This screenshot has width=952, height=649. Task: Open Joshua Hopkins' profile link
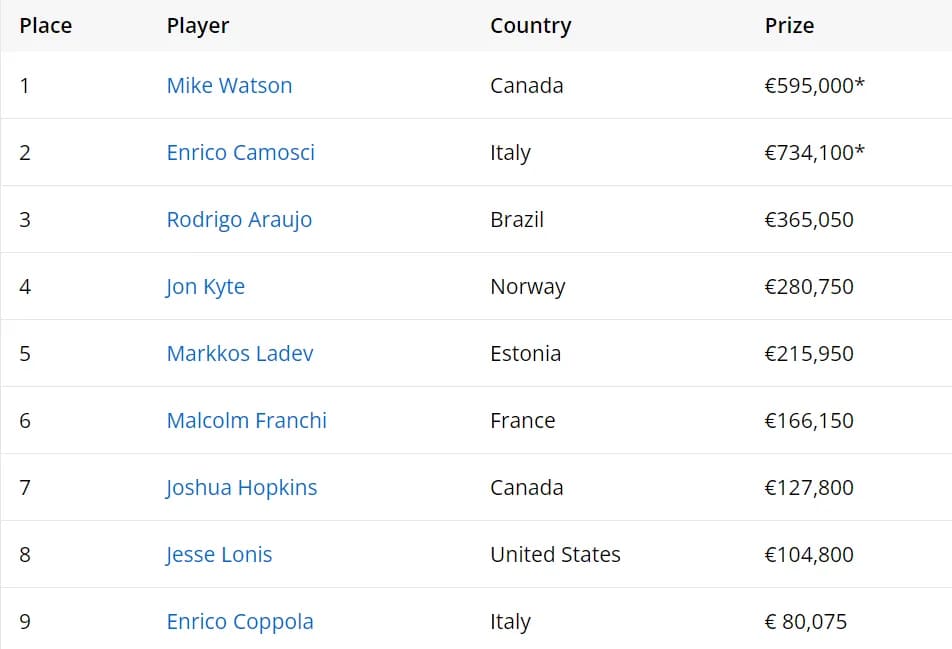coord(241,488)
